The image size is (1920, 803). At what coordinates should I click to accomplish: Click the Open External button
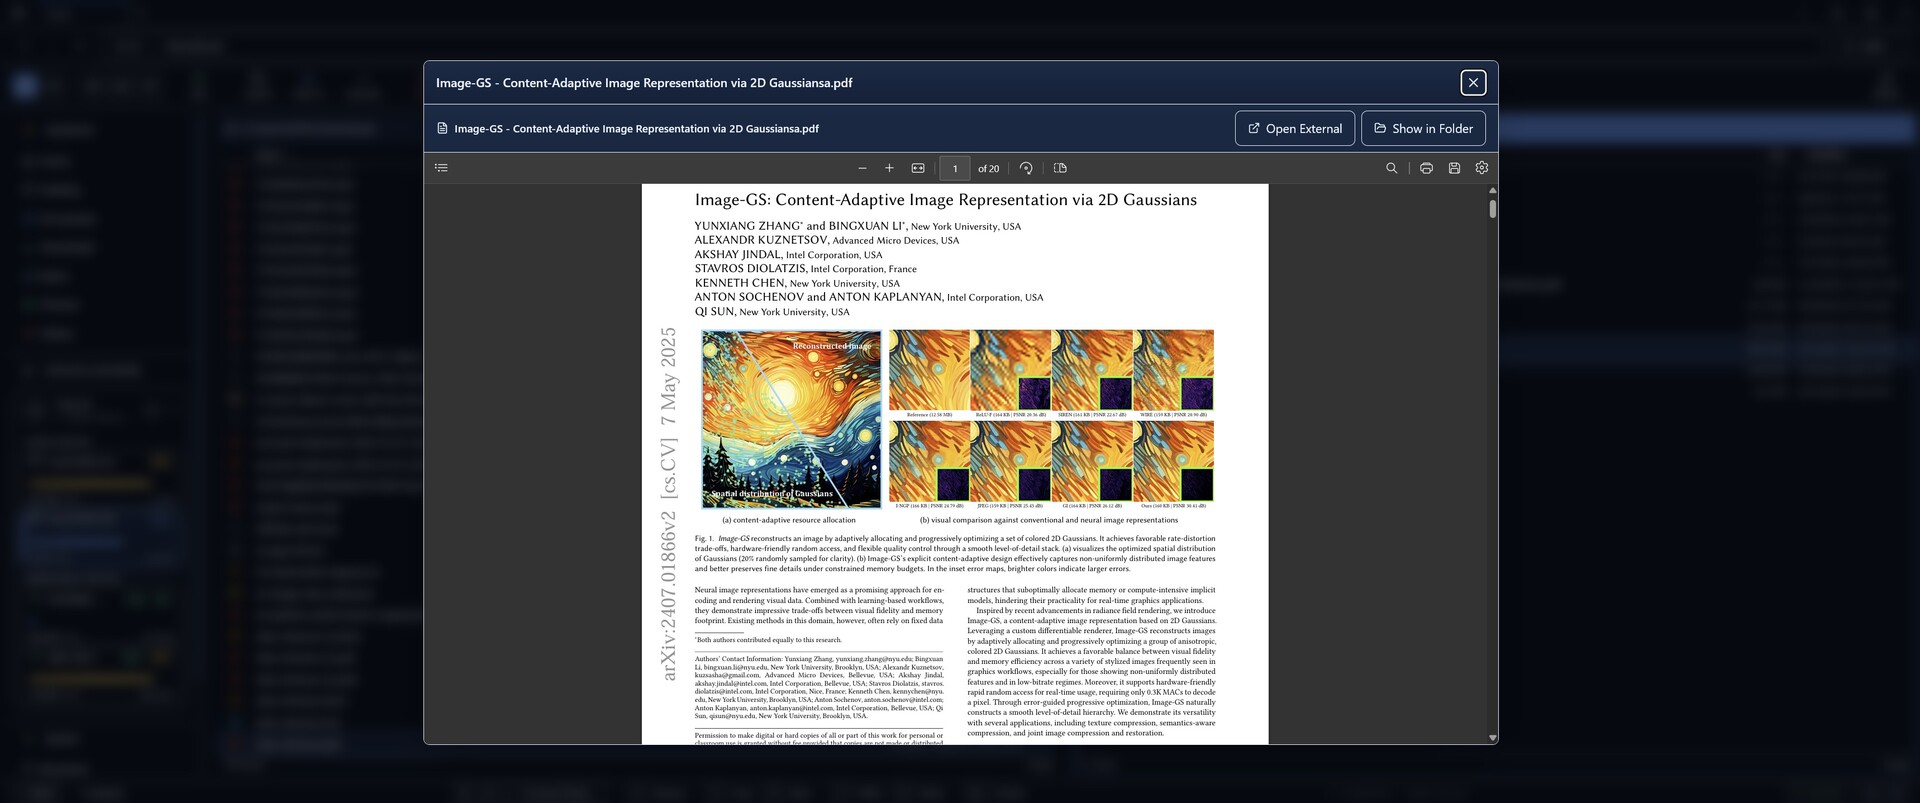pos(1295,128)
